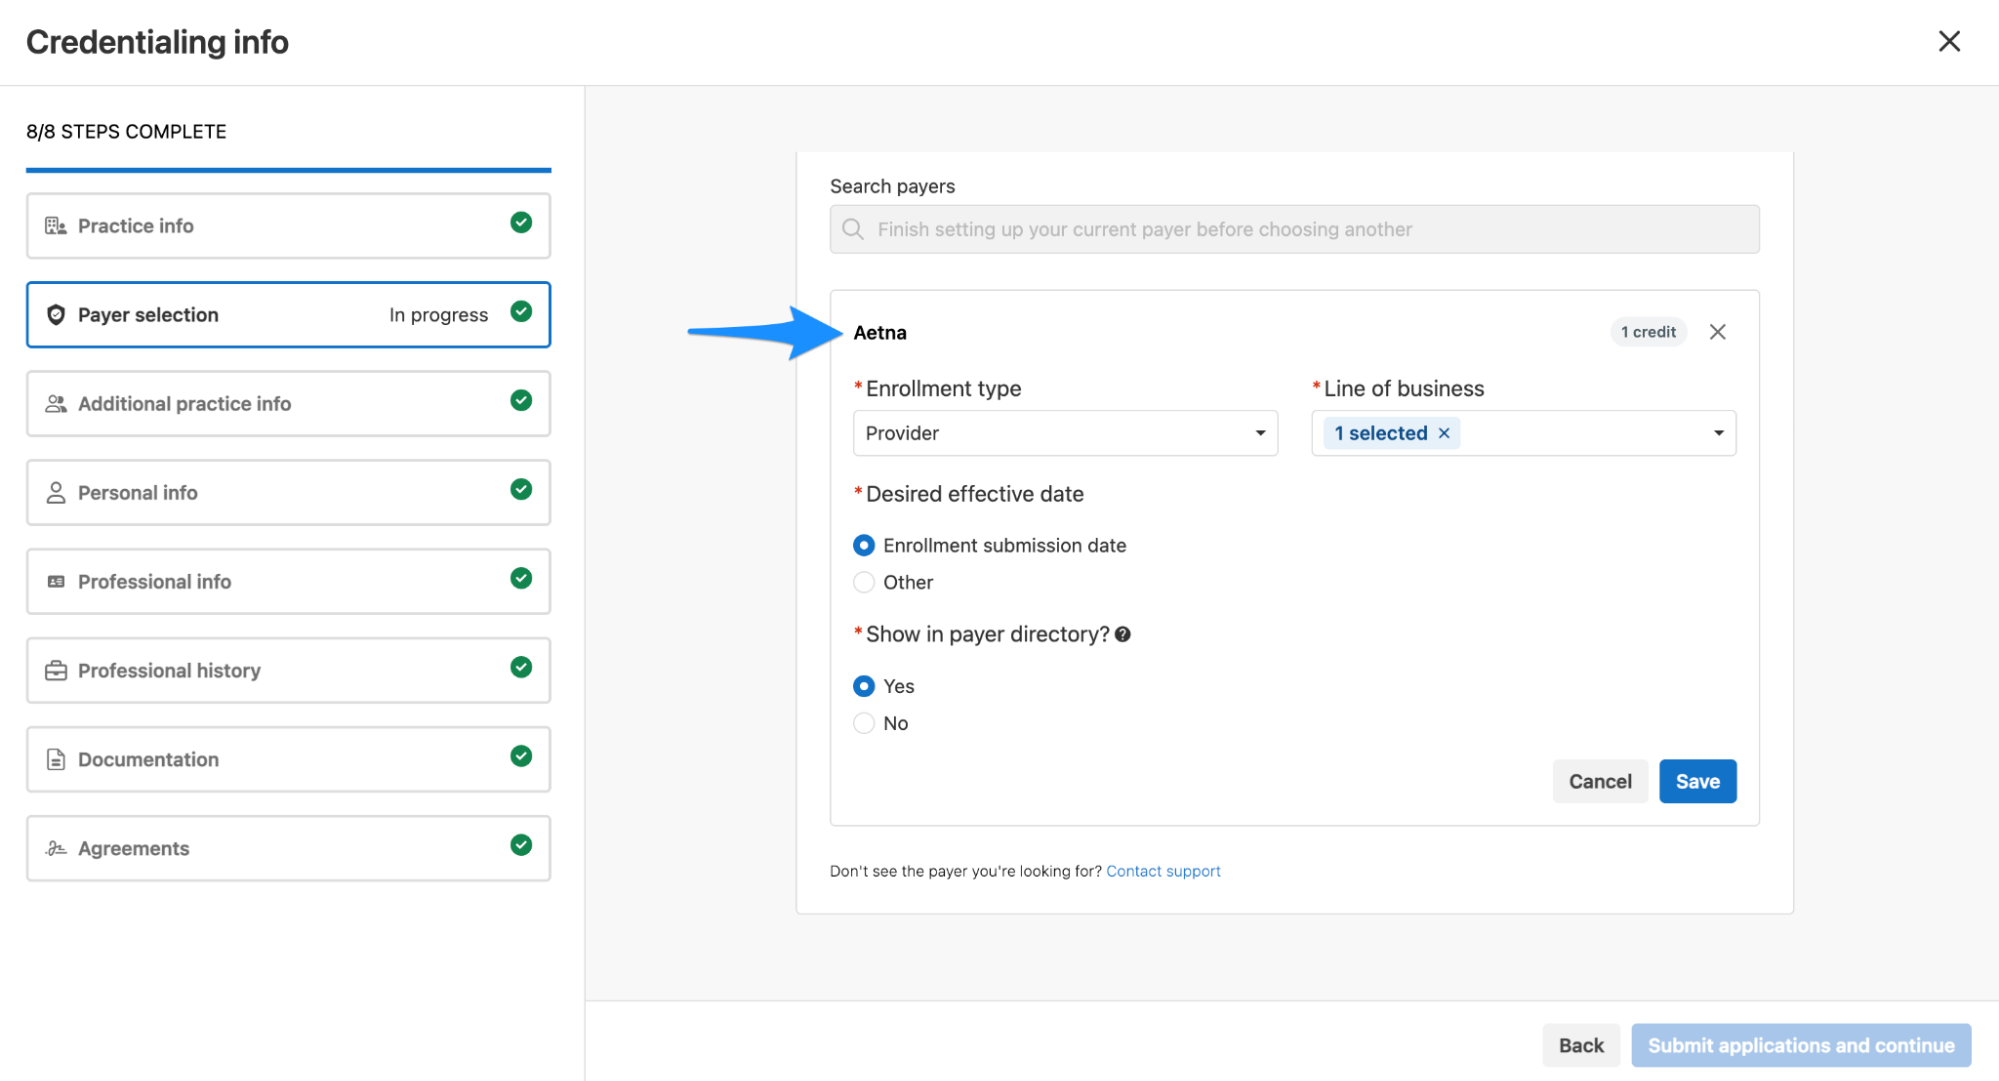Expand the Line of business dropdown arrow
The height and width of the screenshot is (1081, 1999).
tap(1719, 433)
